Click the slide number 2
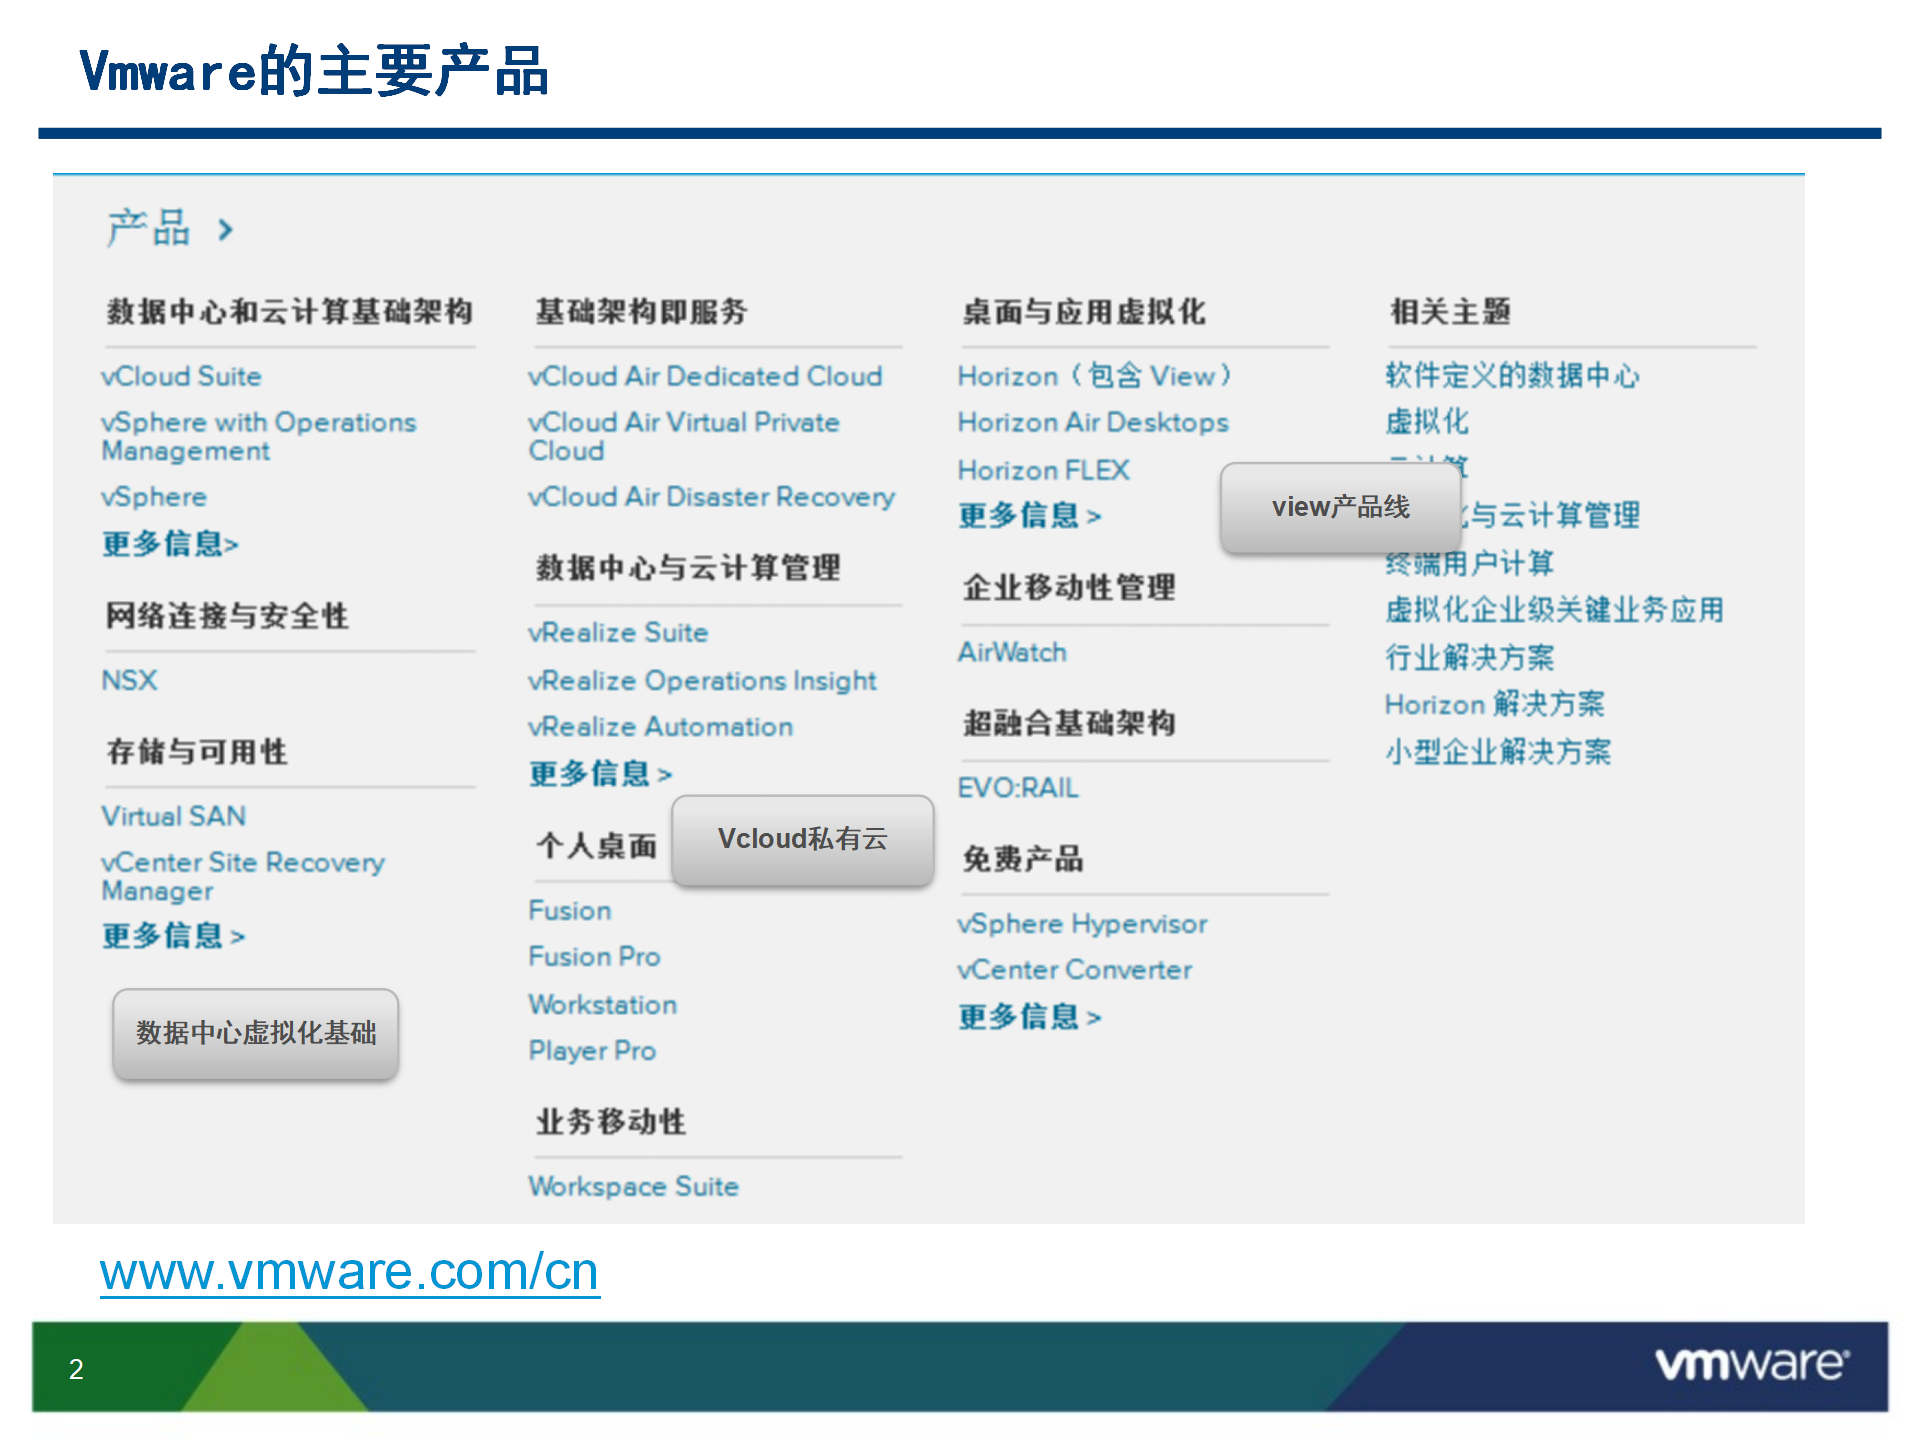The image size is (1920, 1440). point(76,1369)
